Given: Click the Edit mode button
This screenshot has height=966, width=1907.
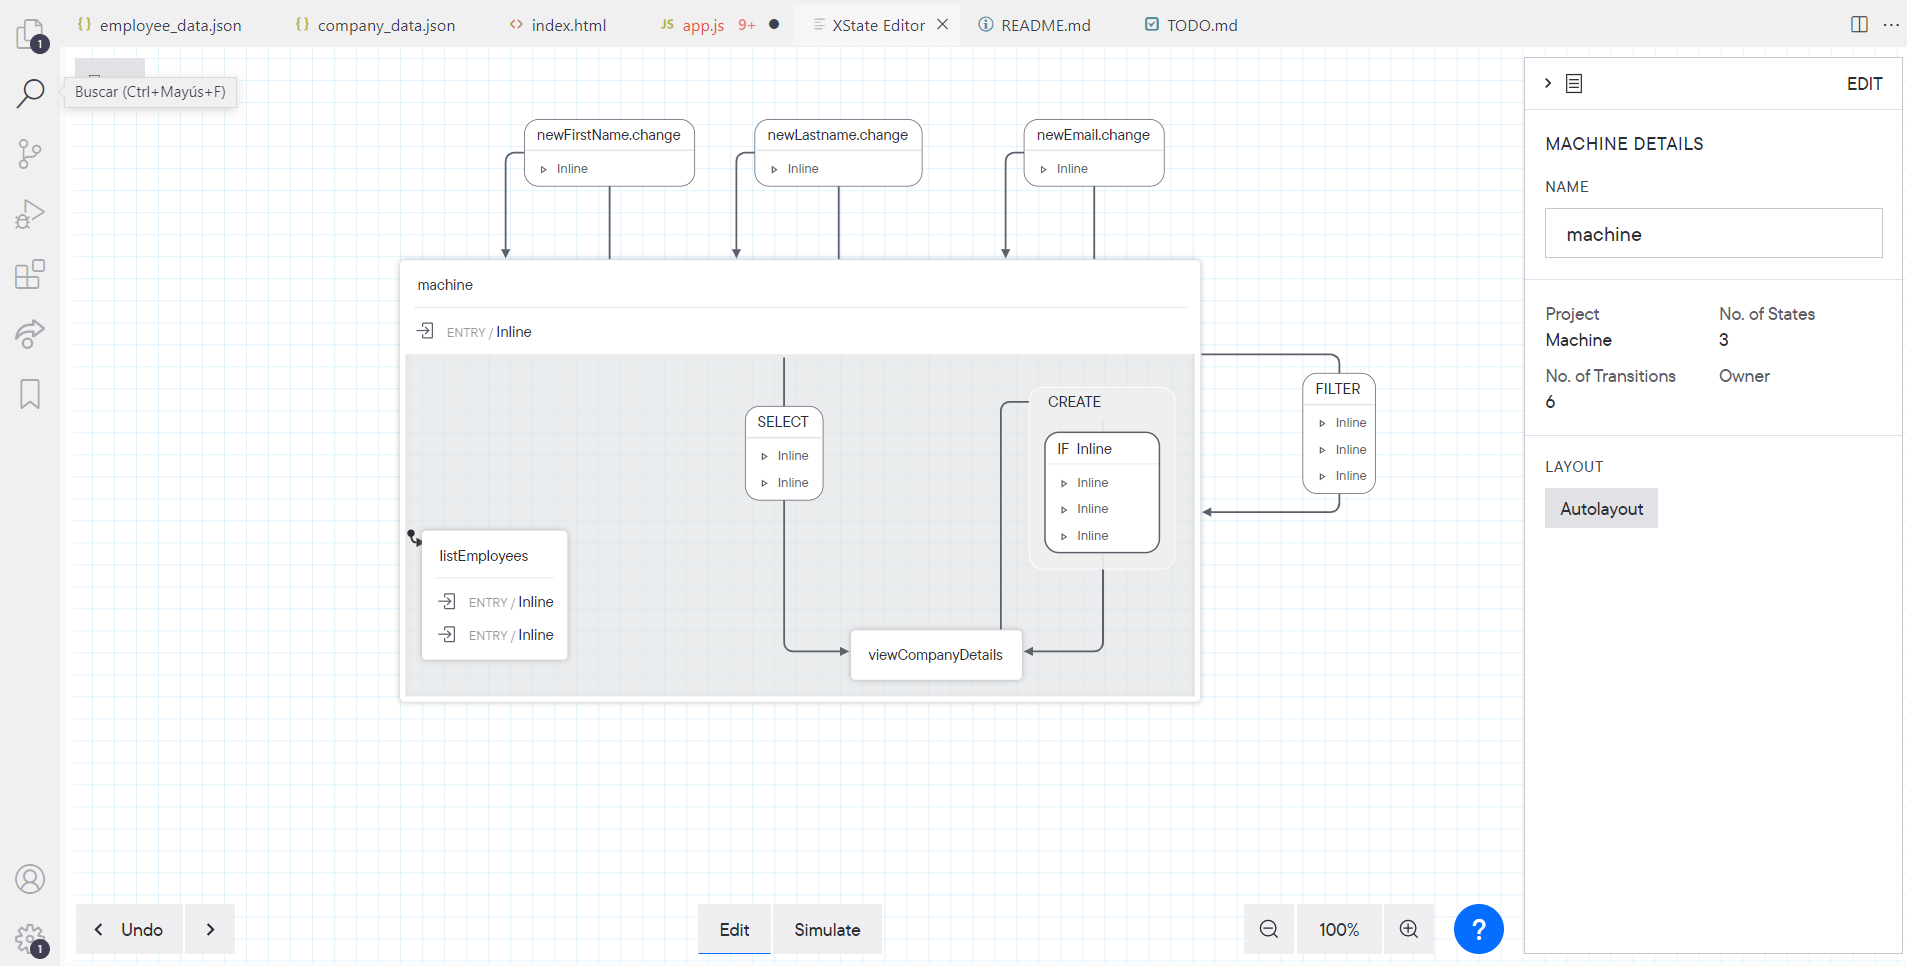Looking at the screenshot, I should [734, 929].
